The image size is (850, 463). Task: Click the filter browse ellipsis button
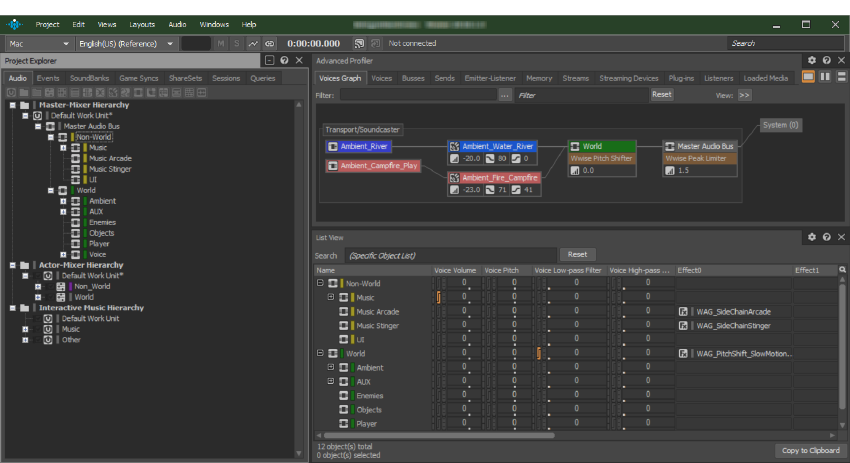[505, 95]
